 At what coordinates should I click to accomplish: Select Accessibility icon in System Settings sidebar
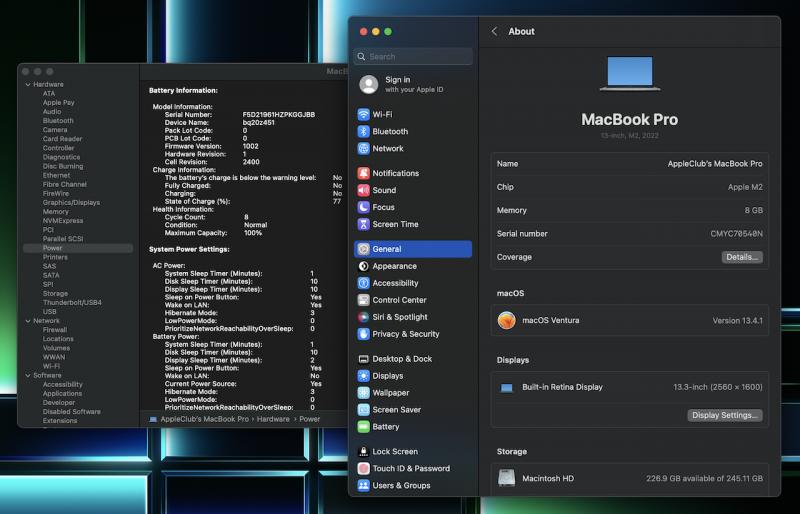point(363,283)
